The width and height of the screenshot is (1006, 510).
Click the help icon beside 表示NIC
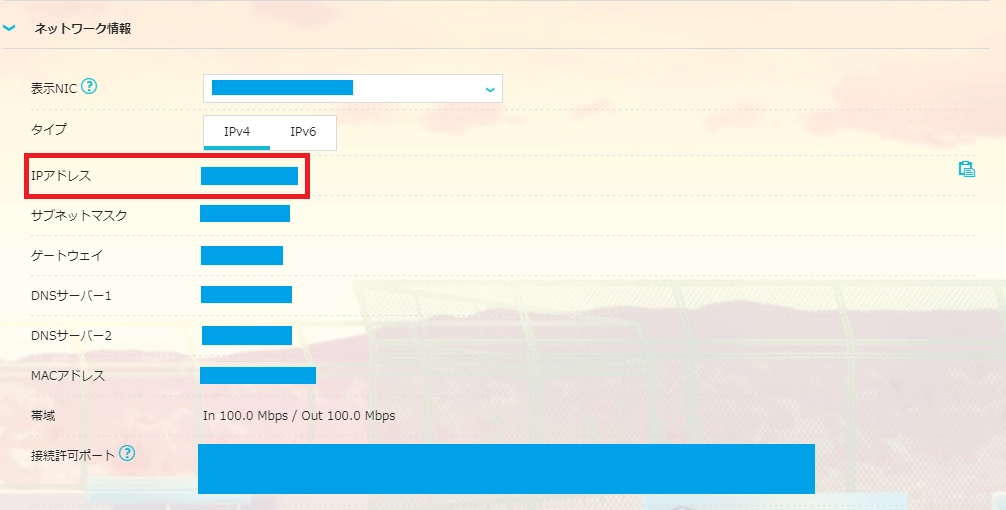click(90, 87)
